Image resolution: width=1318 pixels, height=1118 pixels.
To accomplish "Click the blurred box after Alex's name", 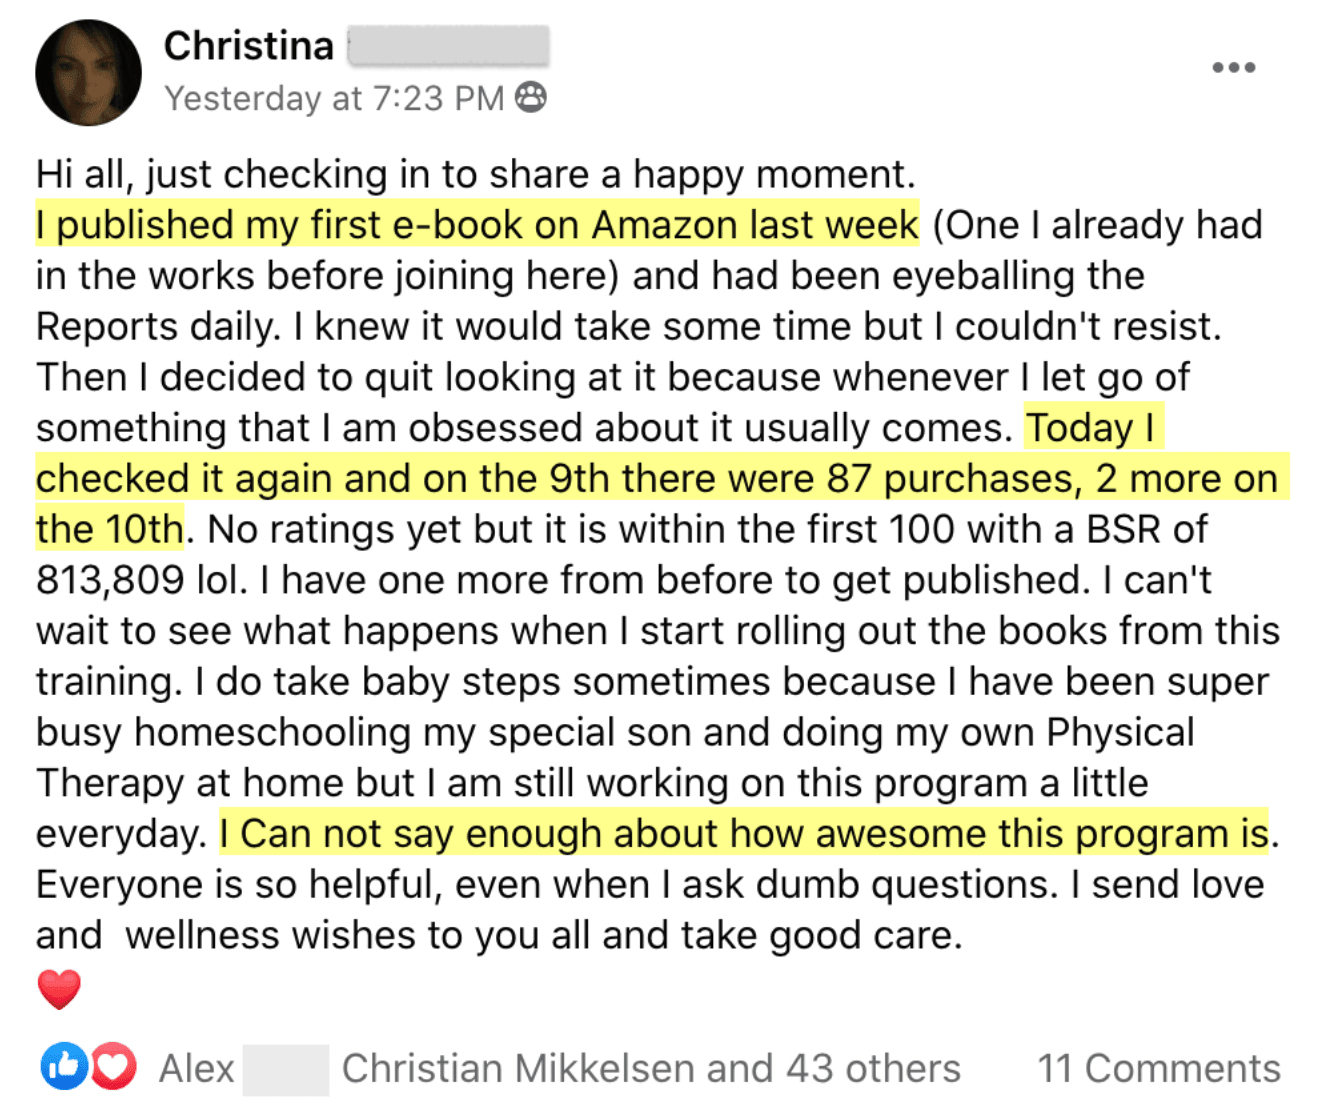I will coord(285,1068).
